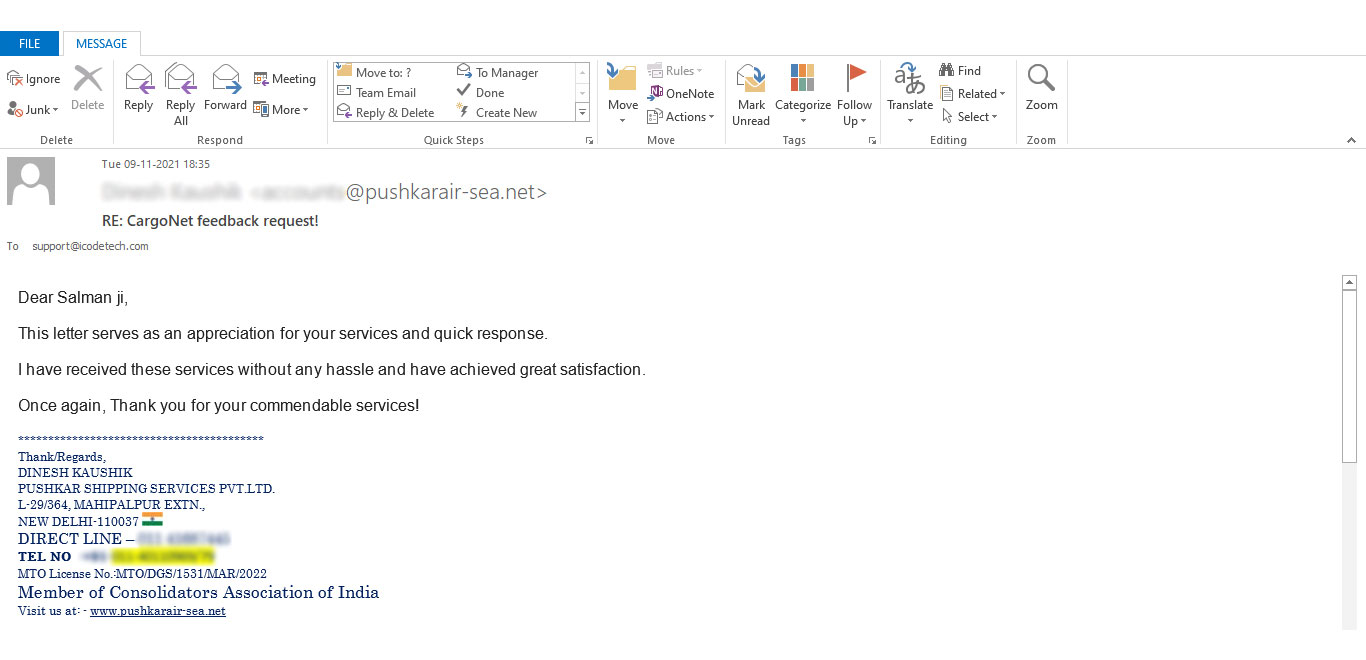Open OneNote from the Move group
Screen dimensions: 1366x660
click(681, 93)
